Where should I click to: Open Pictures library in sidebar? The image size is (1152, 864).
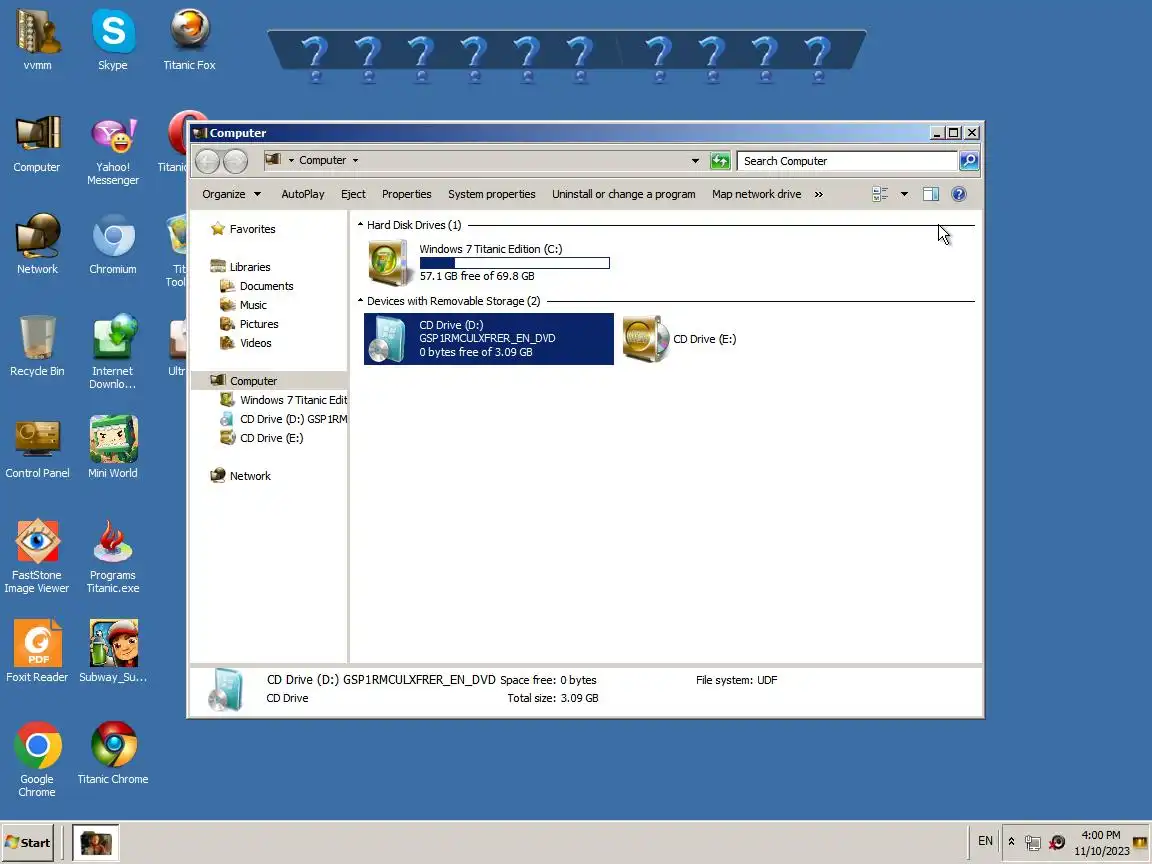(x=259, y=324)
